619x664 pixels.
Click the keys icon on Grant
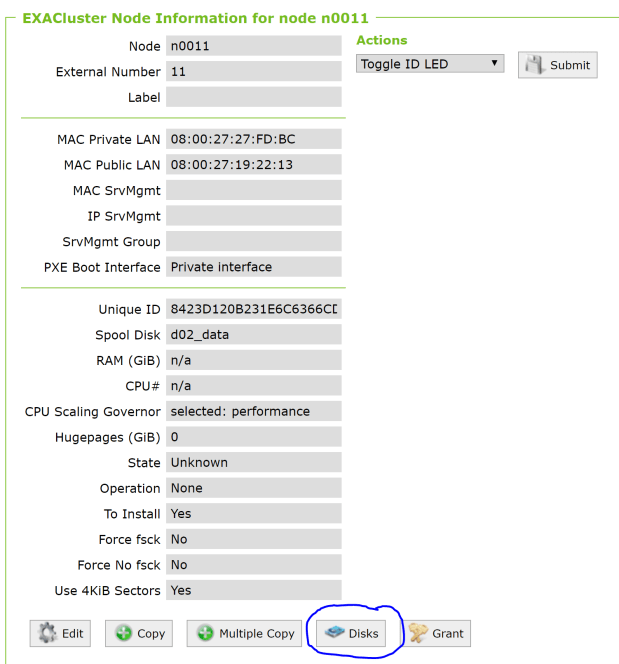[x=418, y=634]
